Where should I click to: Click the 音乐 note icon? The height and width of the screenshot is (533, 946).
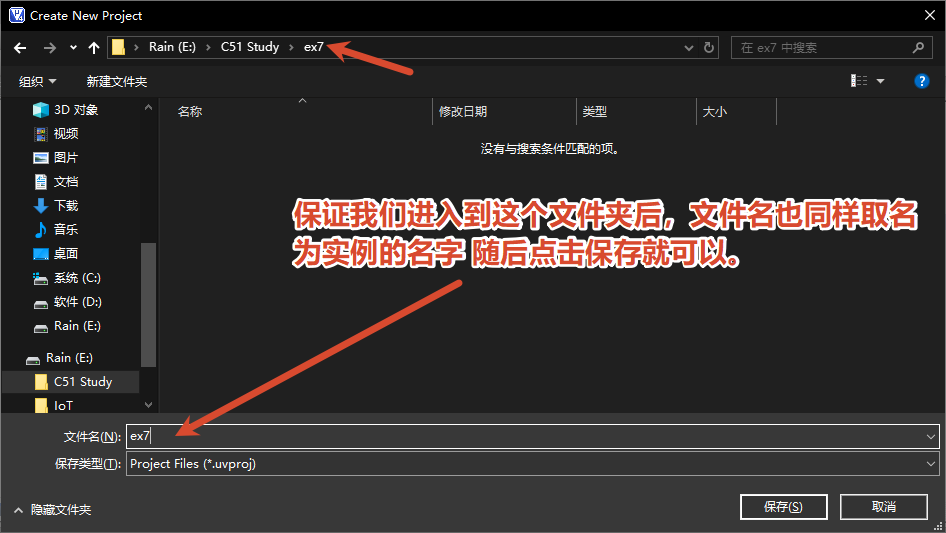coord(40,229)
